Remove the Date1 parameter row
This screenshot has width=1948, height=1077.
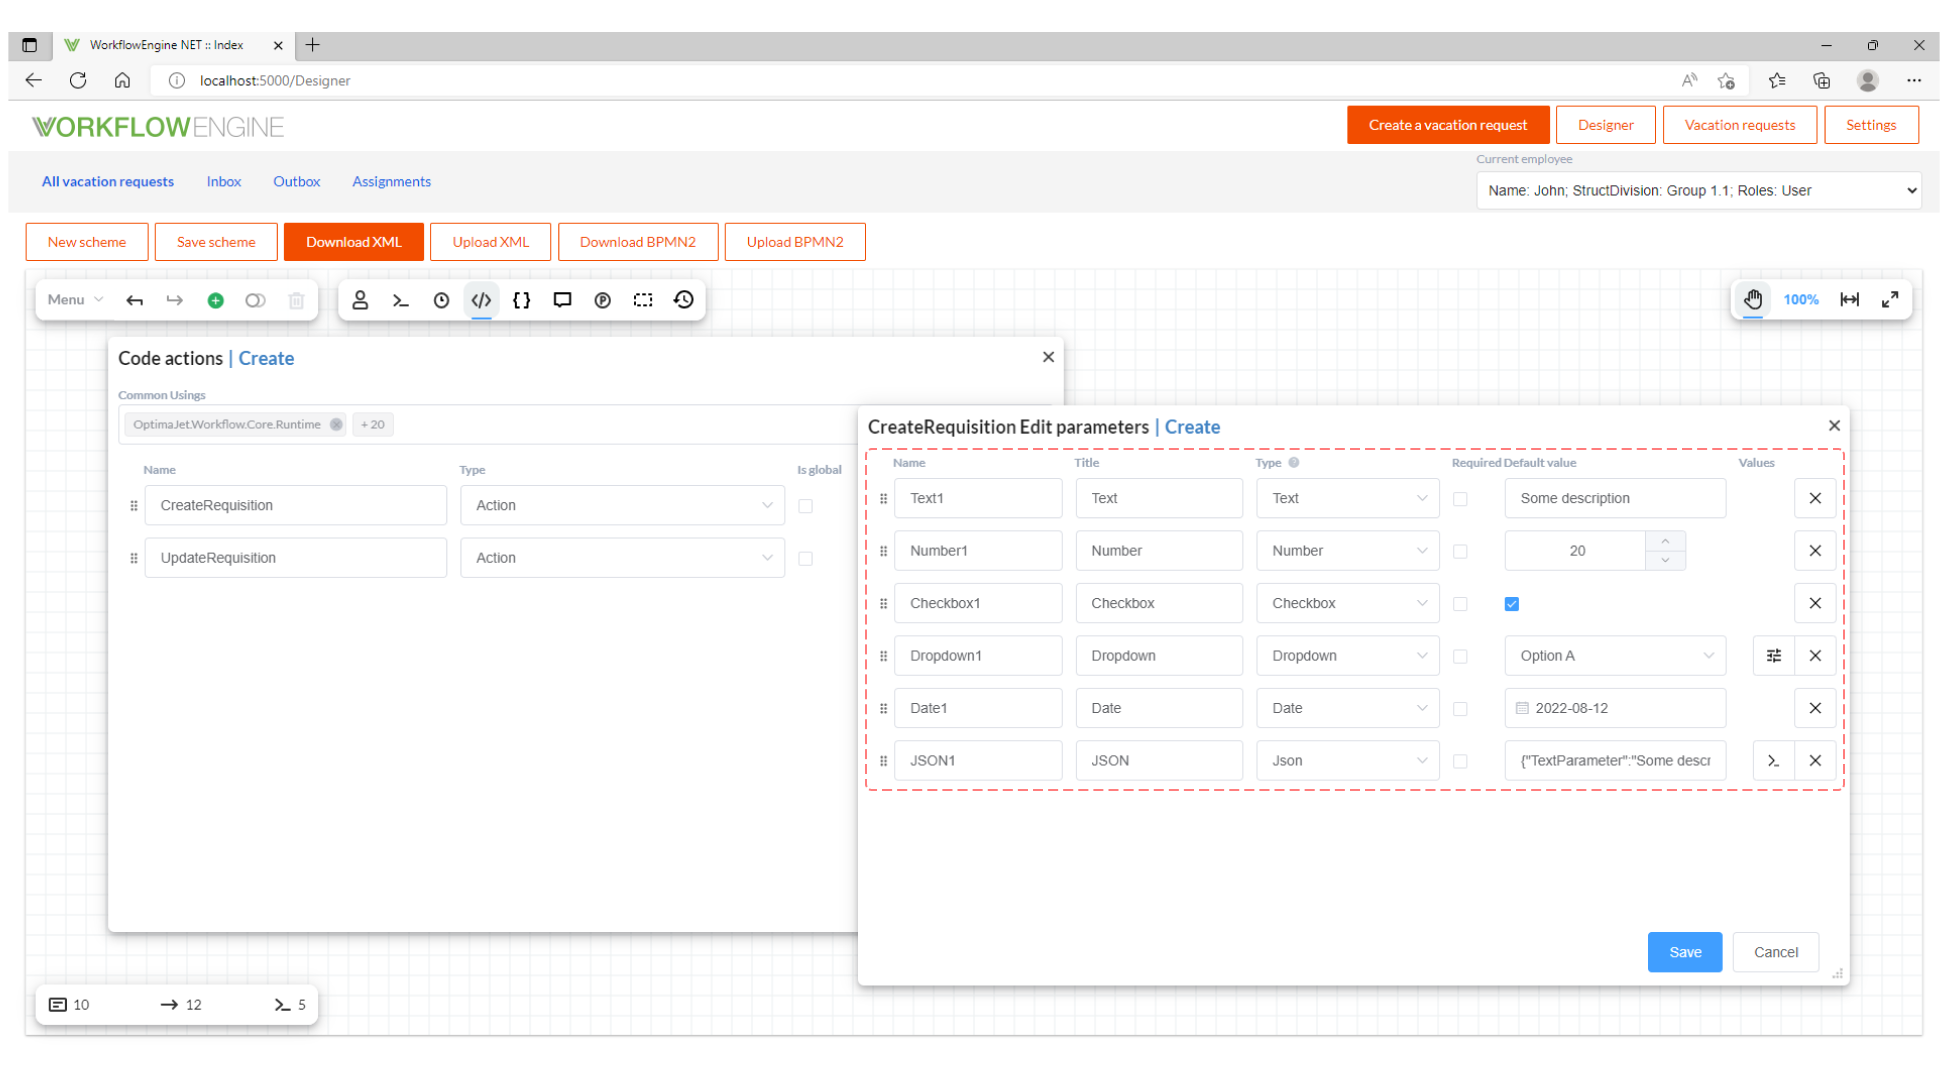[x=1815, y=708]
